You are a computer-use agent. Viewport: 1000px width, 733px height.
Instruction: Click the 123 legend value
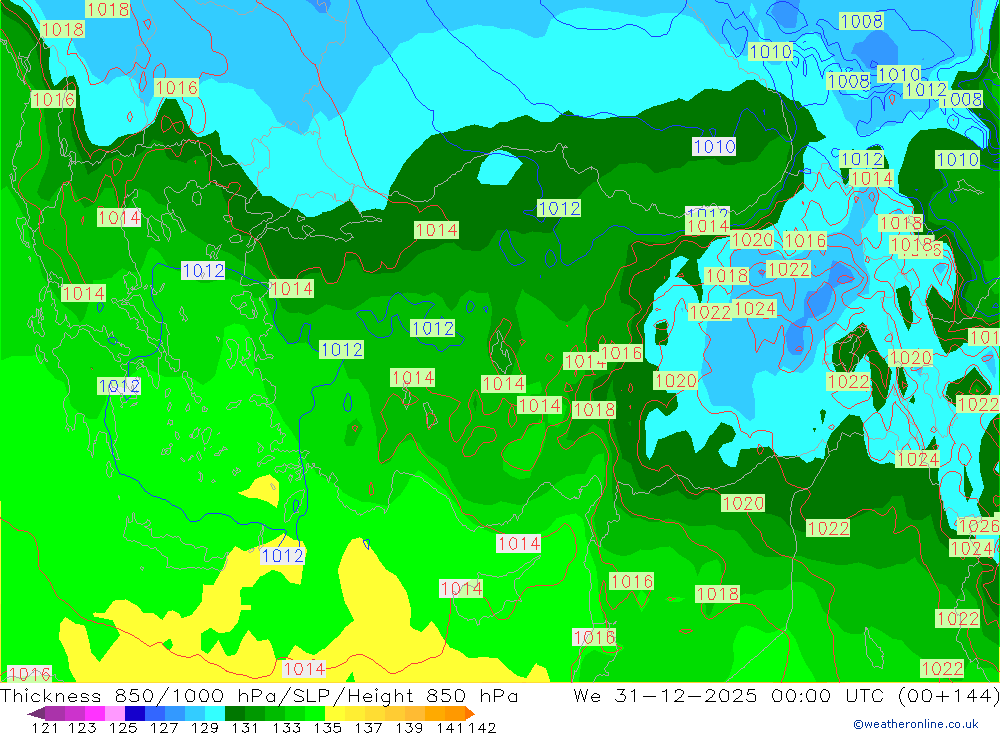point(82,728)
